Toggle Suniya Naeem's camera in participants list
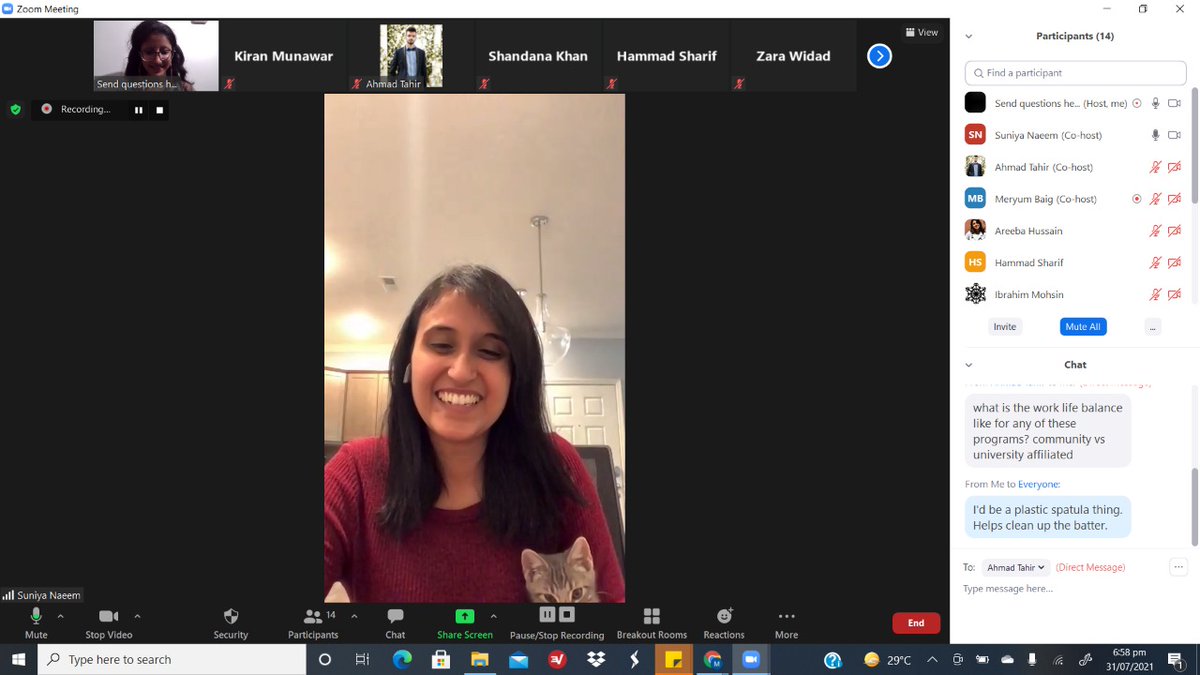 point(1175,135)
